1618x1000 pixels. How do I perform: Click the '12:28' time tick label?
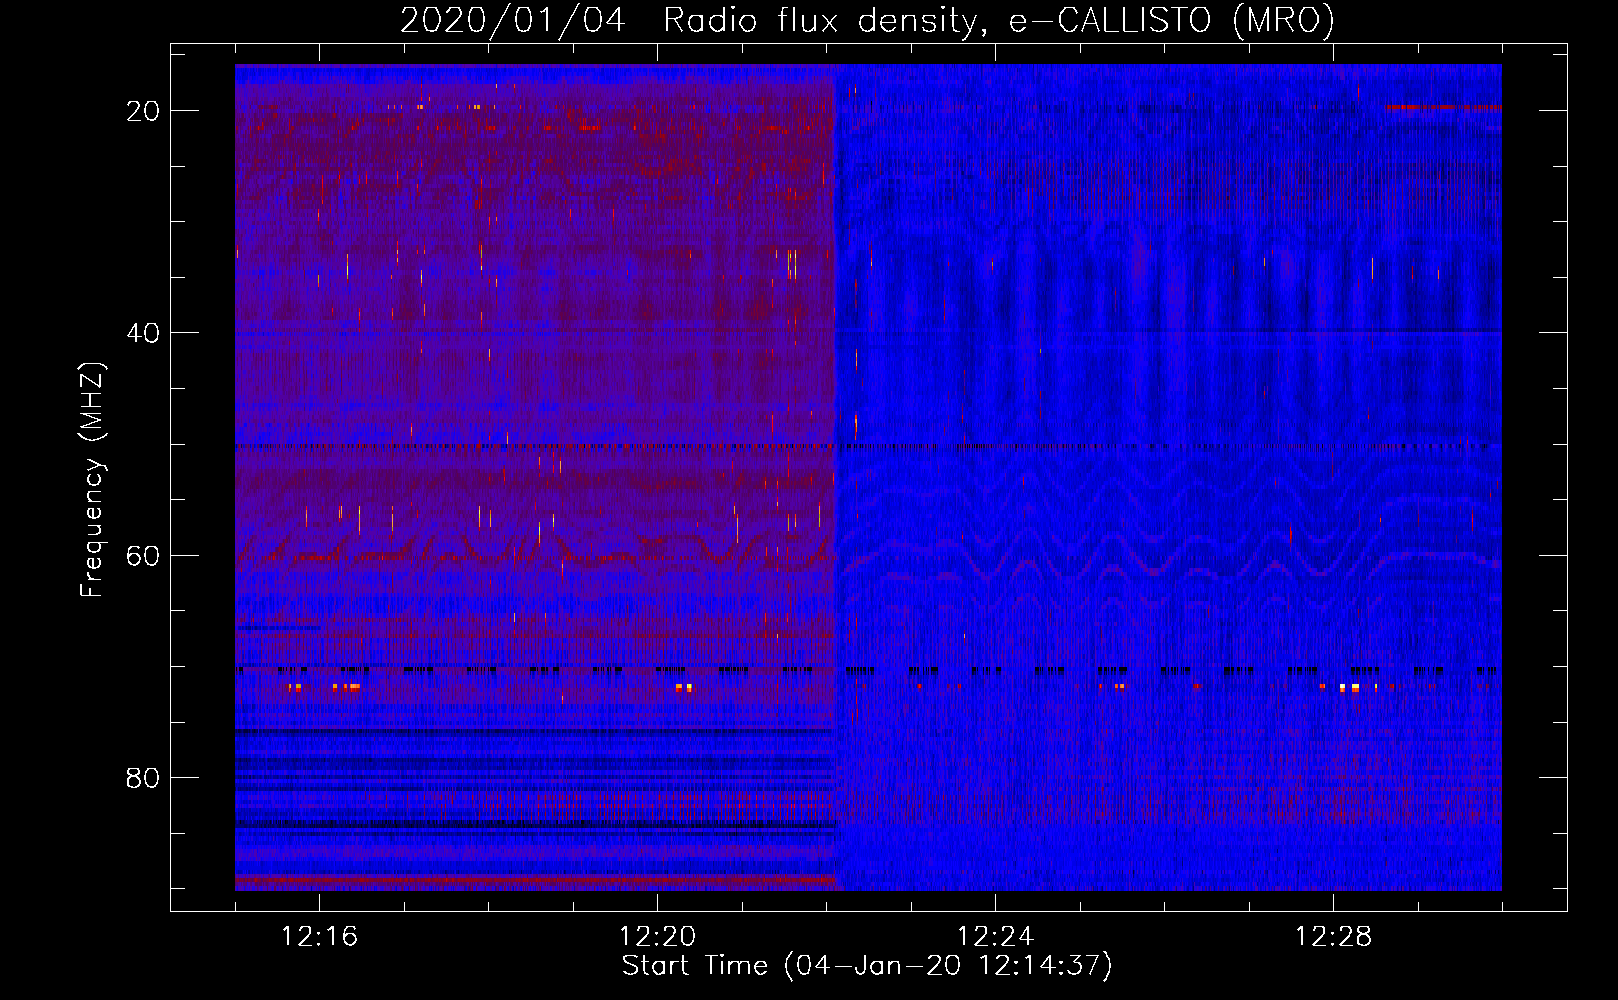coord(1333,937)
